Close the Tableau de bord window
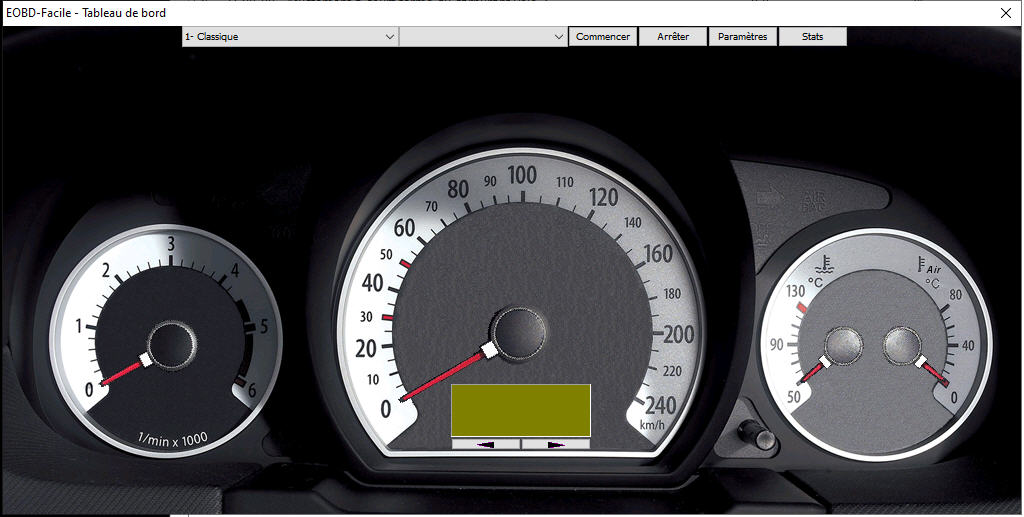 click(x=1006, y=13)
